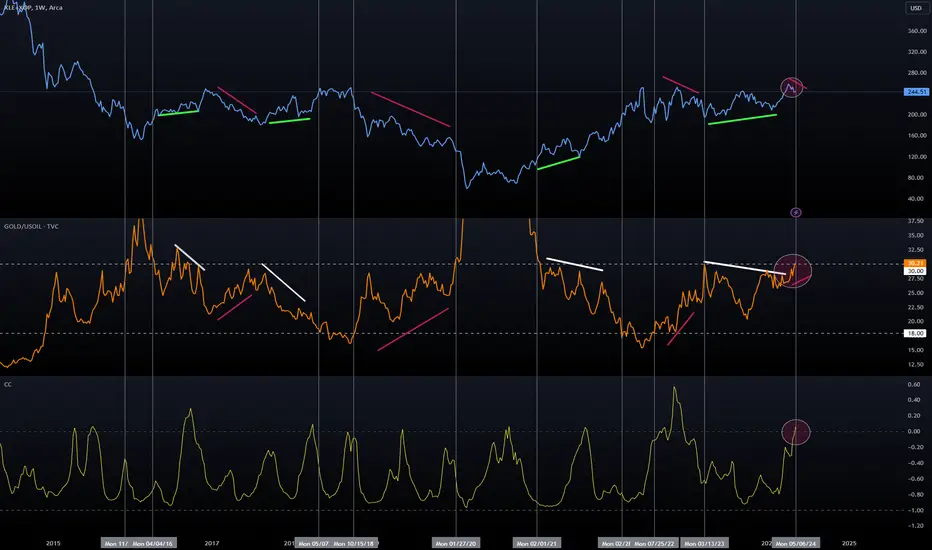Select the 1W Arca symbol legend
932x550 pixels.
pos(33,8)
